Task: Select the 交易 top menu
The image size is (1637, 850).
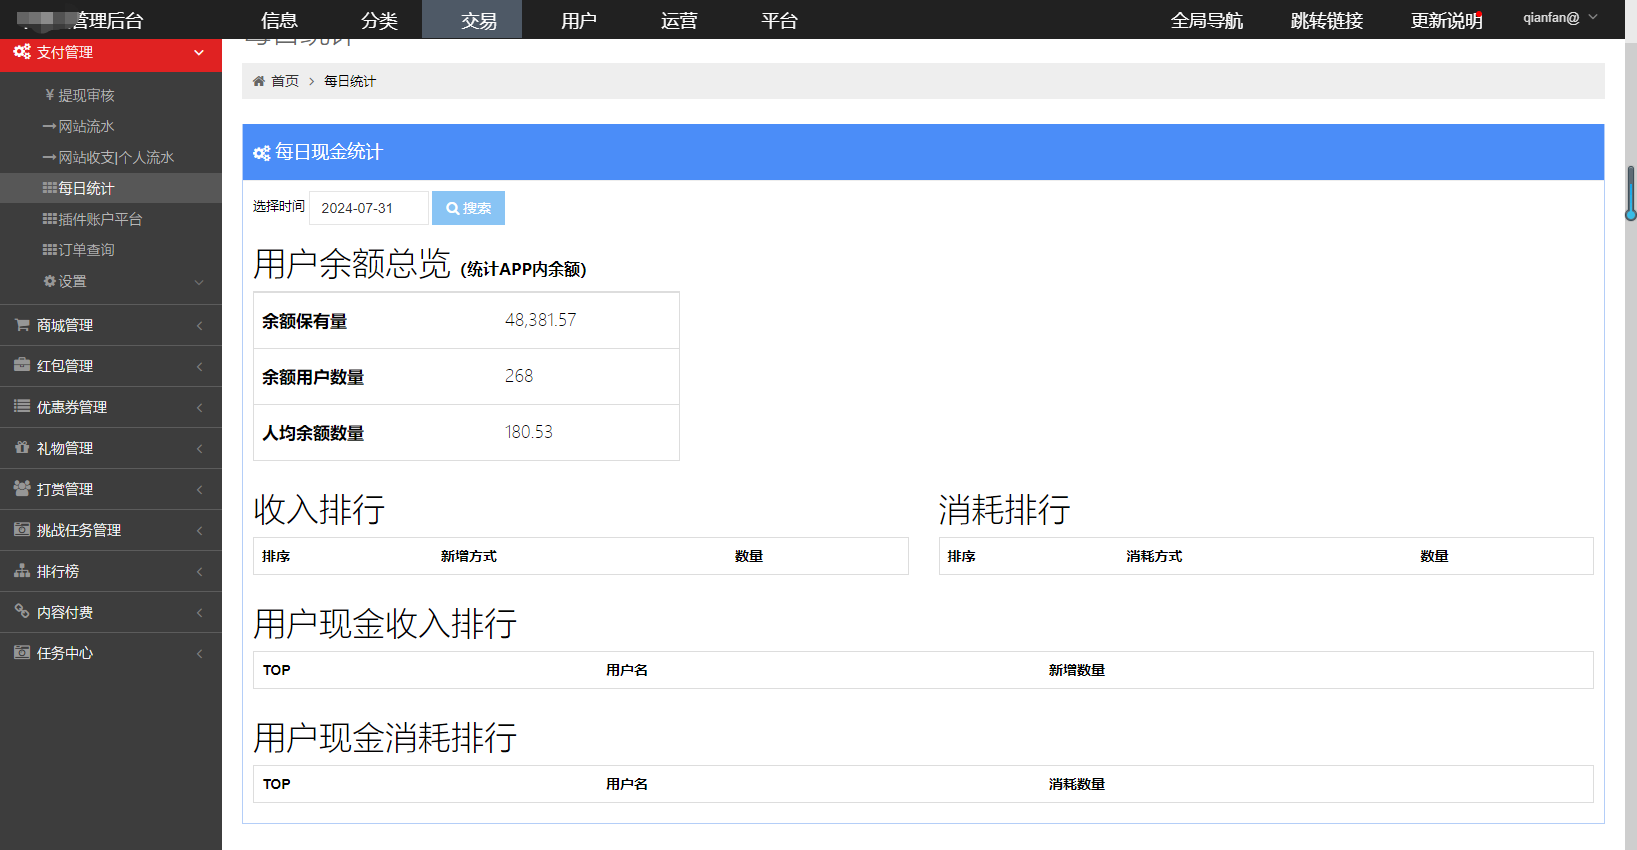Action: point(472,20)
